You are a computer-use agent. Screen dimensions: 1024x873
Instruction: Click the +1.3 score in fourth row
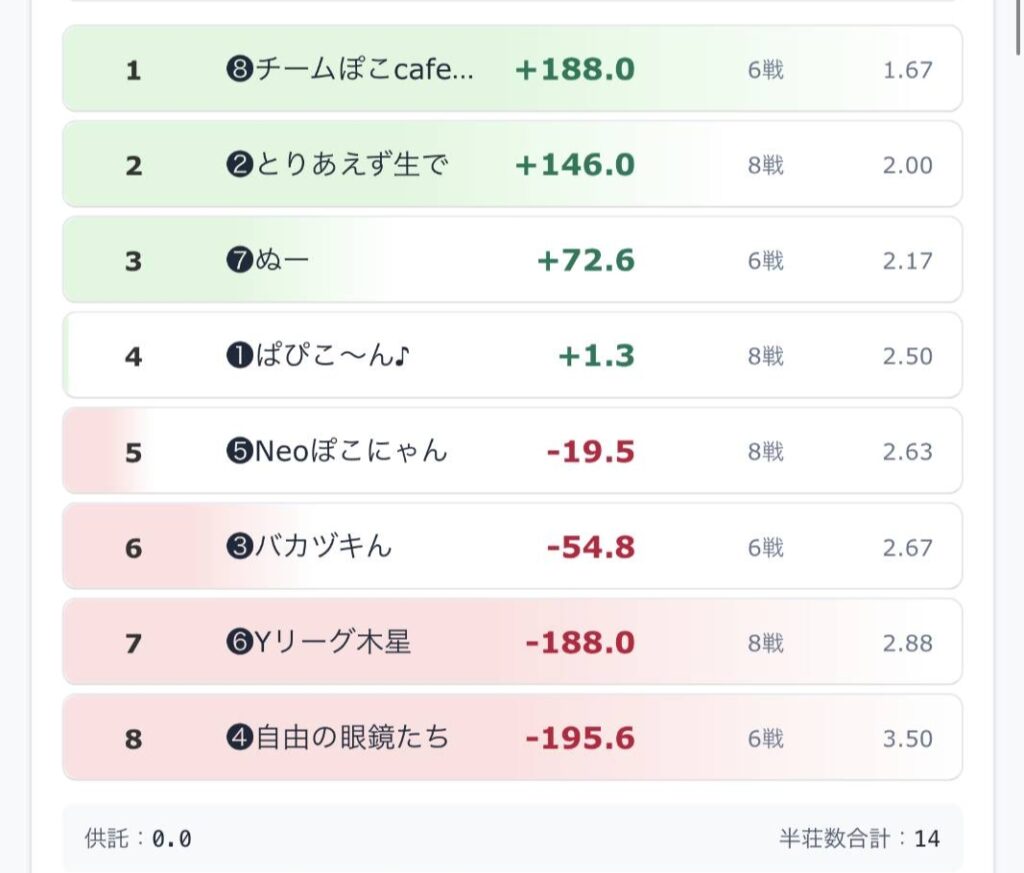[596, 356]
